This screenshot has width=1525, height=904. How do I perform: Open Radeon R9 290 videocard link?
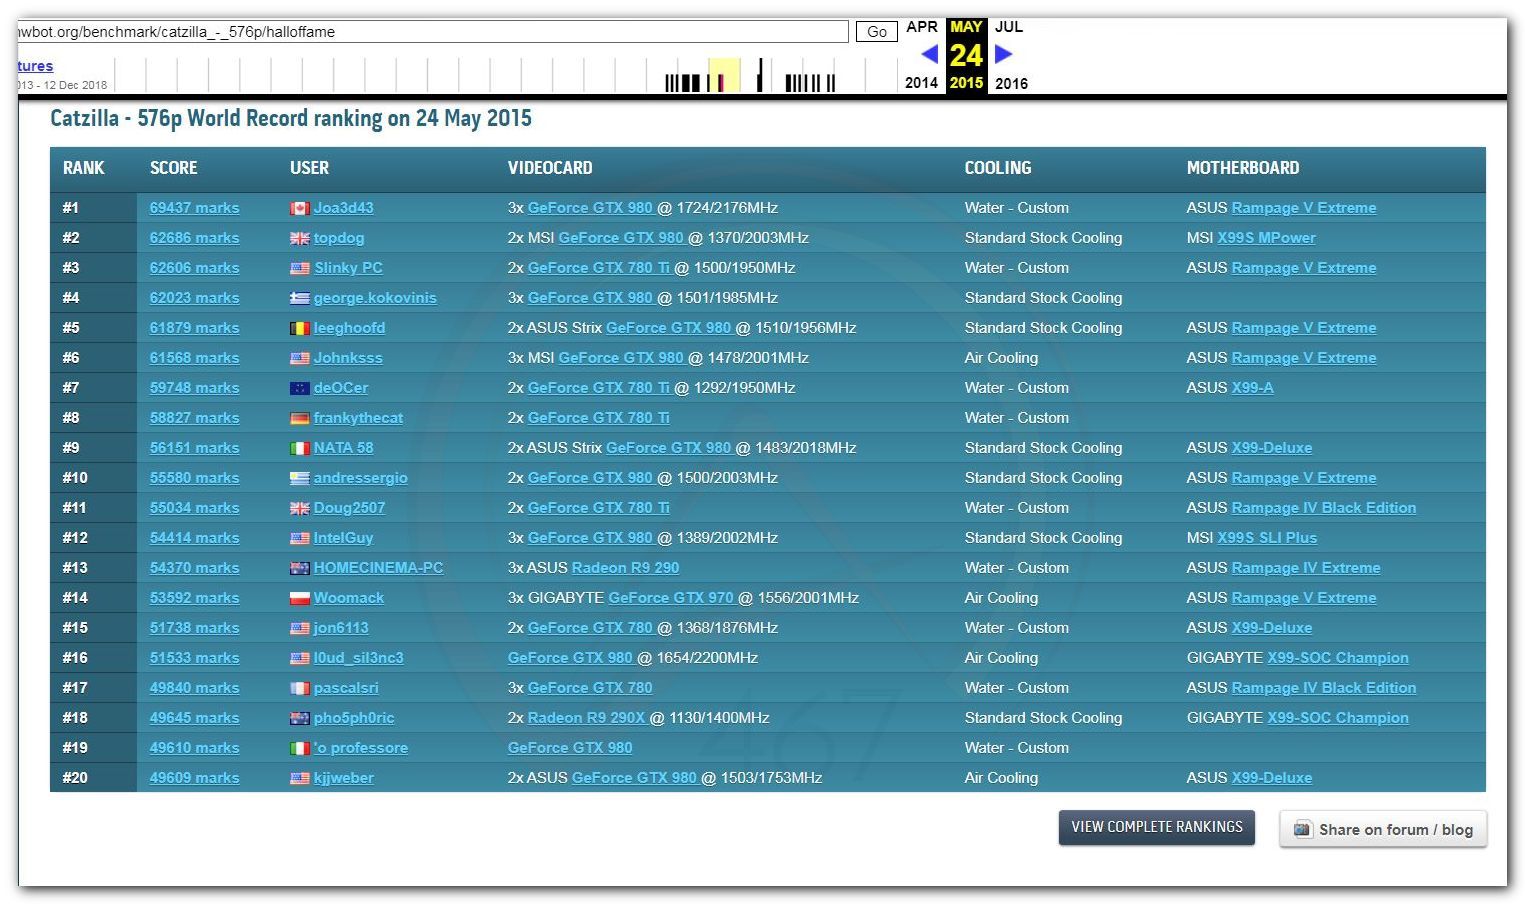625,568
